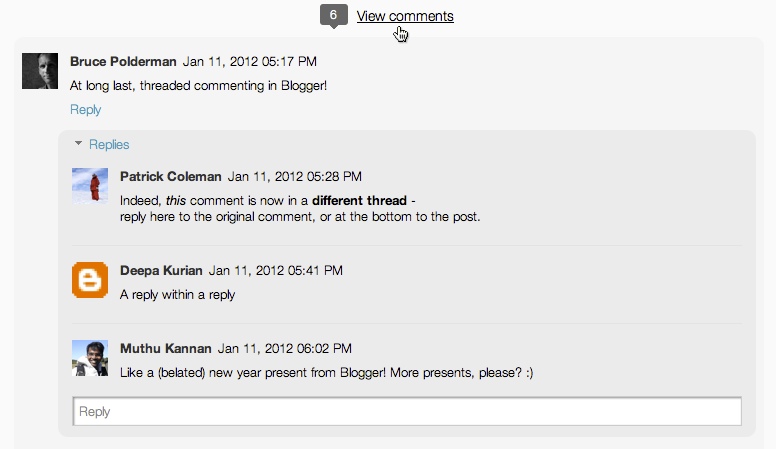Image resolution: width=776 pixels, height=449 pixels.
Task: Open Muthu Kannan's name link
Action: (x=166, y=349)
